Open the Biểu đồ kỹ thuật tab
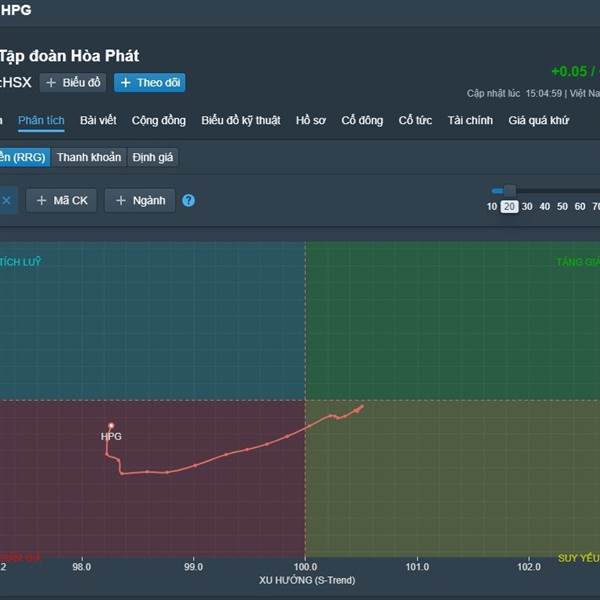Screen dimensions: 600x600 pyautogui.click(x=241, y=121)
